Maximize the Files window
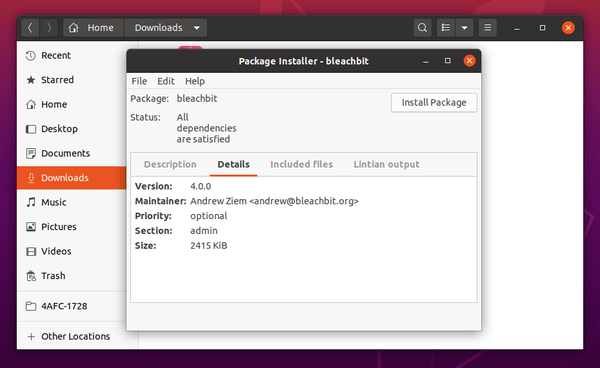The image size is (600, 368). click(x=542, y=28)
